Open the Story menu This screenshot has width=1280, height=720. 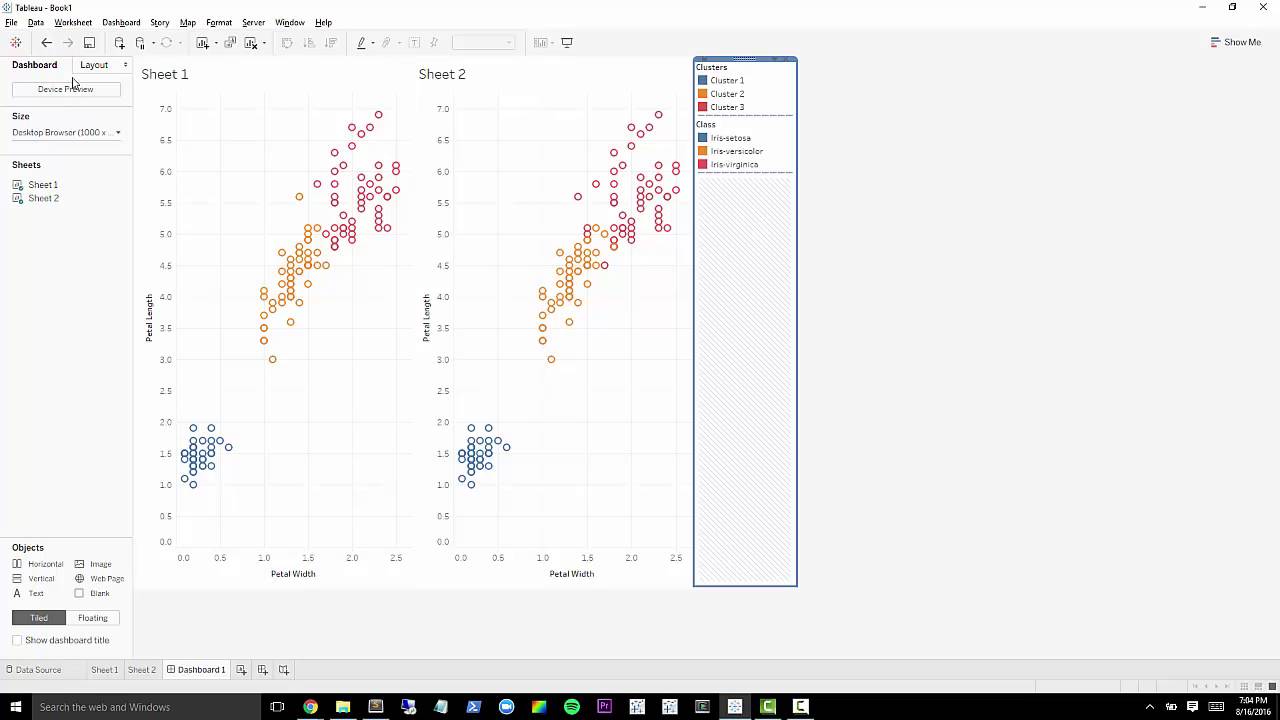(160, 22)
